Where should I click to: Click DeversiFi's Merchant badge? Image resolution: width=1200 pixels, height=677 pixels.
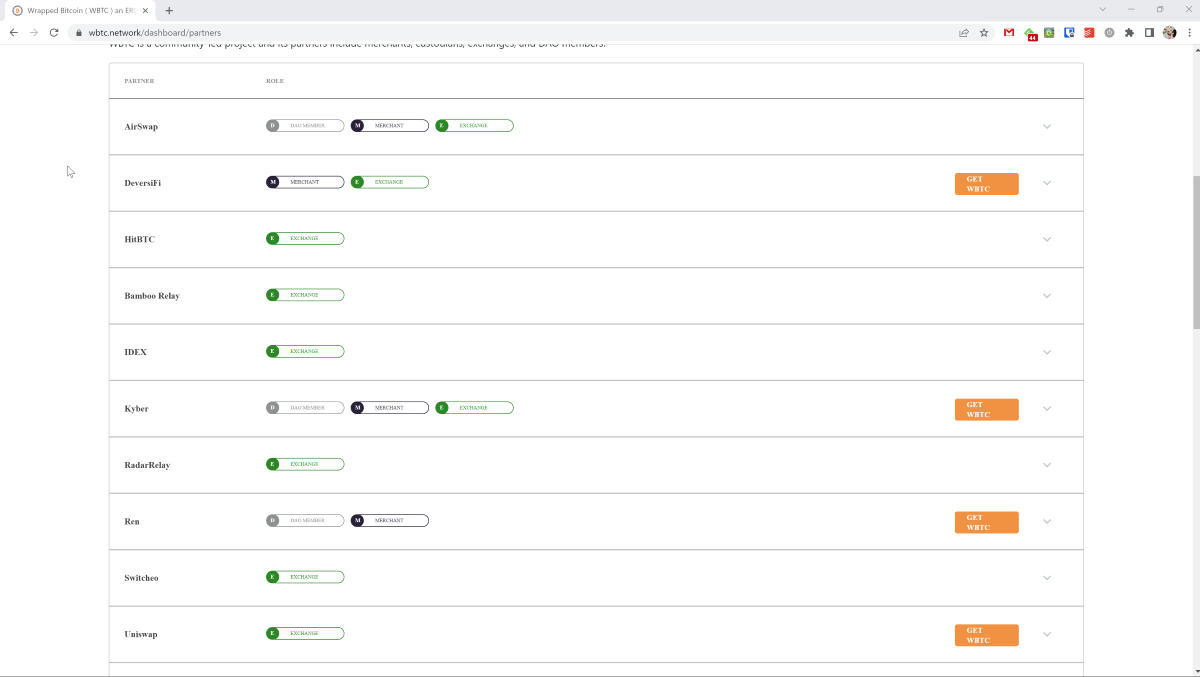coord(305,182)
